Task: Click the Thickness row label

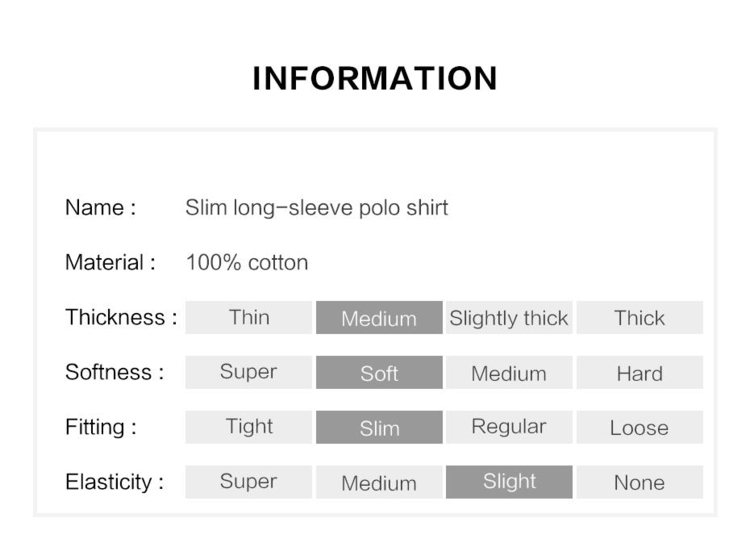Action: (x=121, y=317)
